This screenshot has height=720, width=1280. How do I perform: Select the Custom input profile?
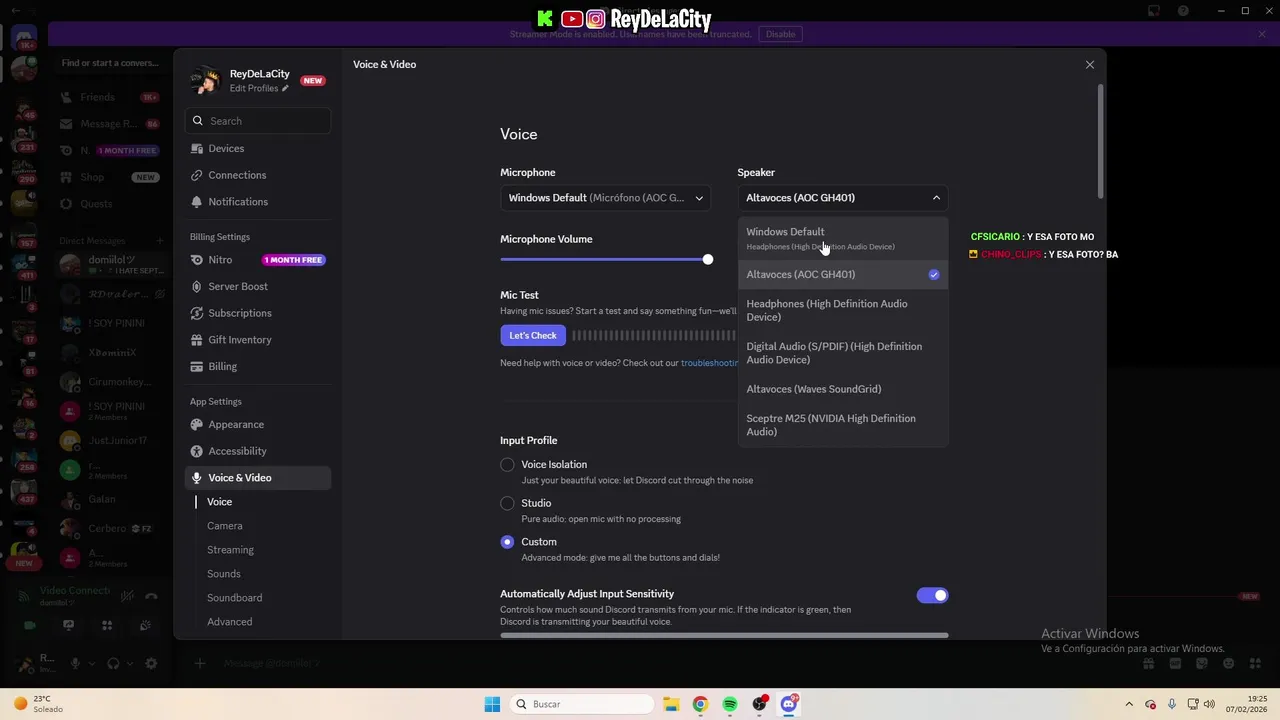(507, 542)
